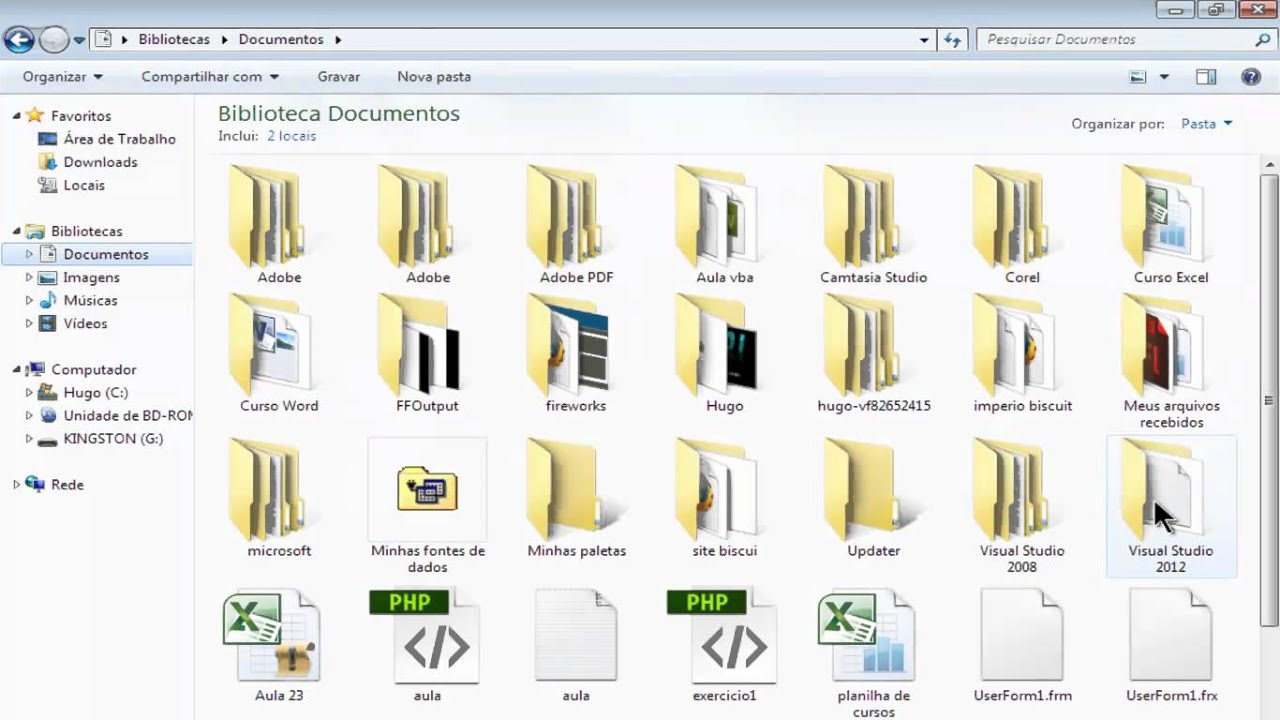Click the Help question mark icon
Viewport: 1280px width, 720px height.
point(1250,77)
